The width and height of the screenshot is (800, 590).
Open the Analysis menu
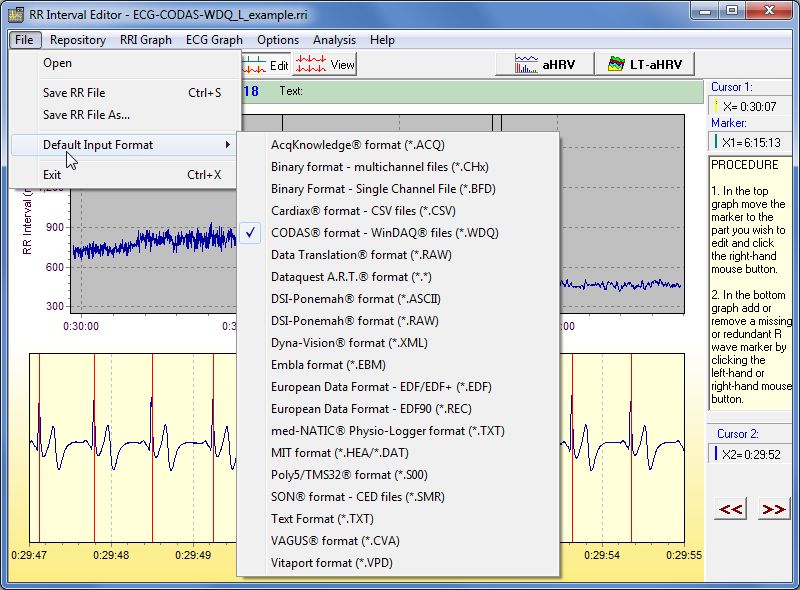tap(334, 40)
